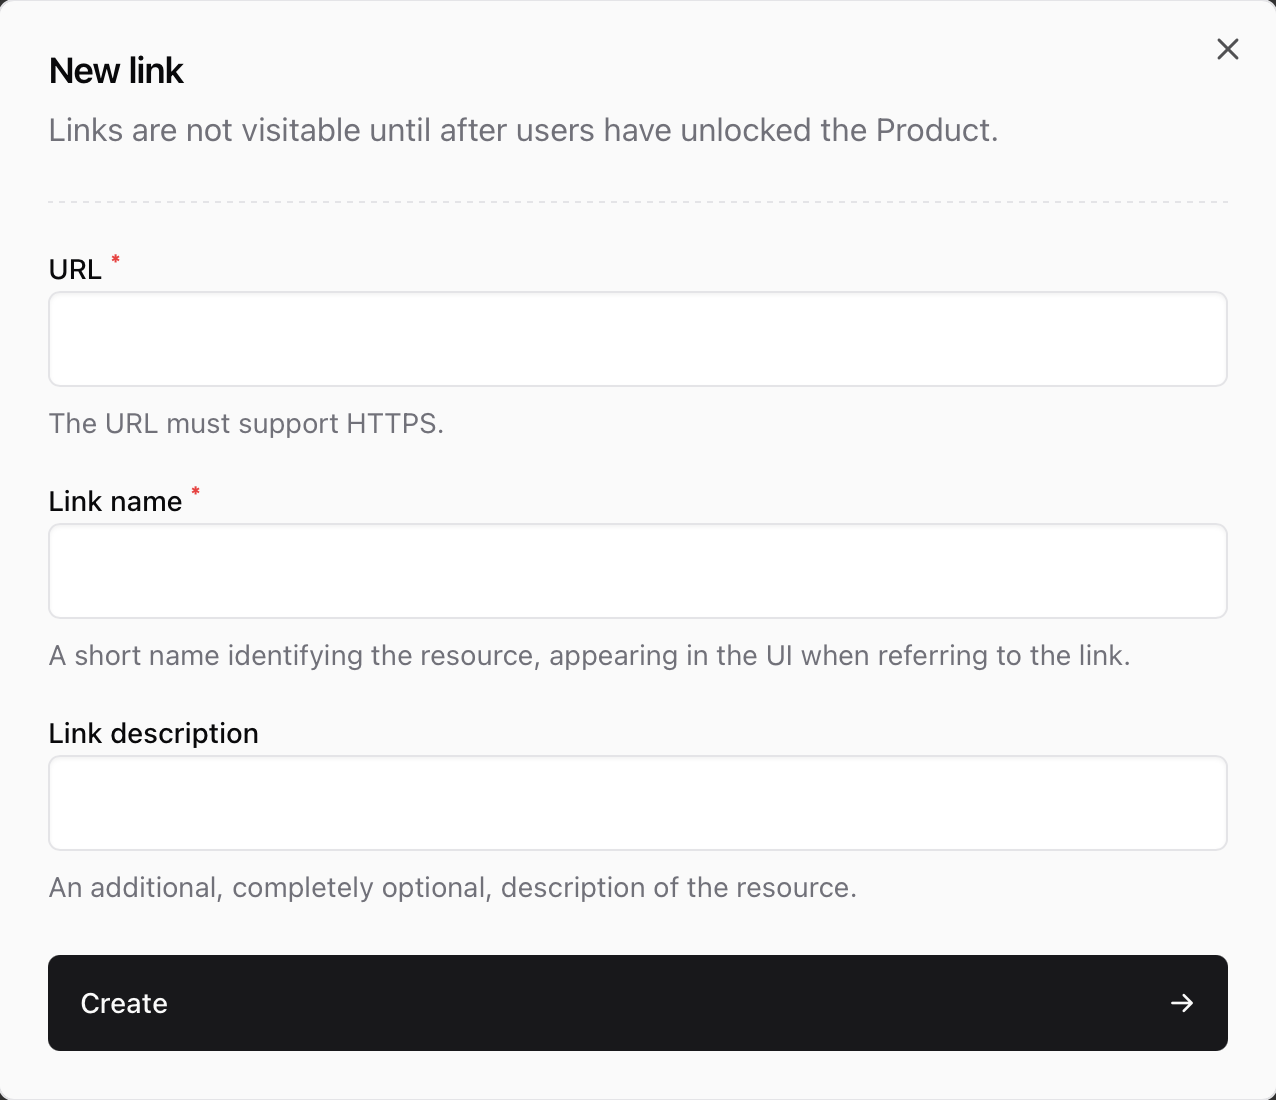Click inside the Link description input field
The height and width of the screenshot is (1100, 1276).
coord(637,803)
